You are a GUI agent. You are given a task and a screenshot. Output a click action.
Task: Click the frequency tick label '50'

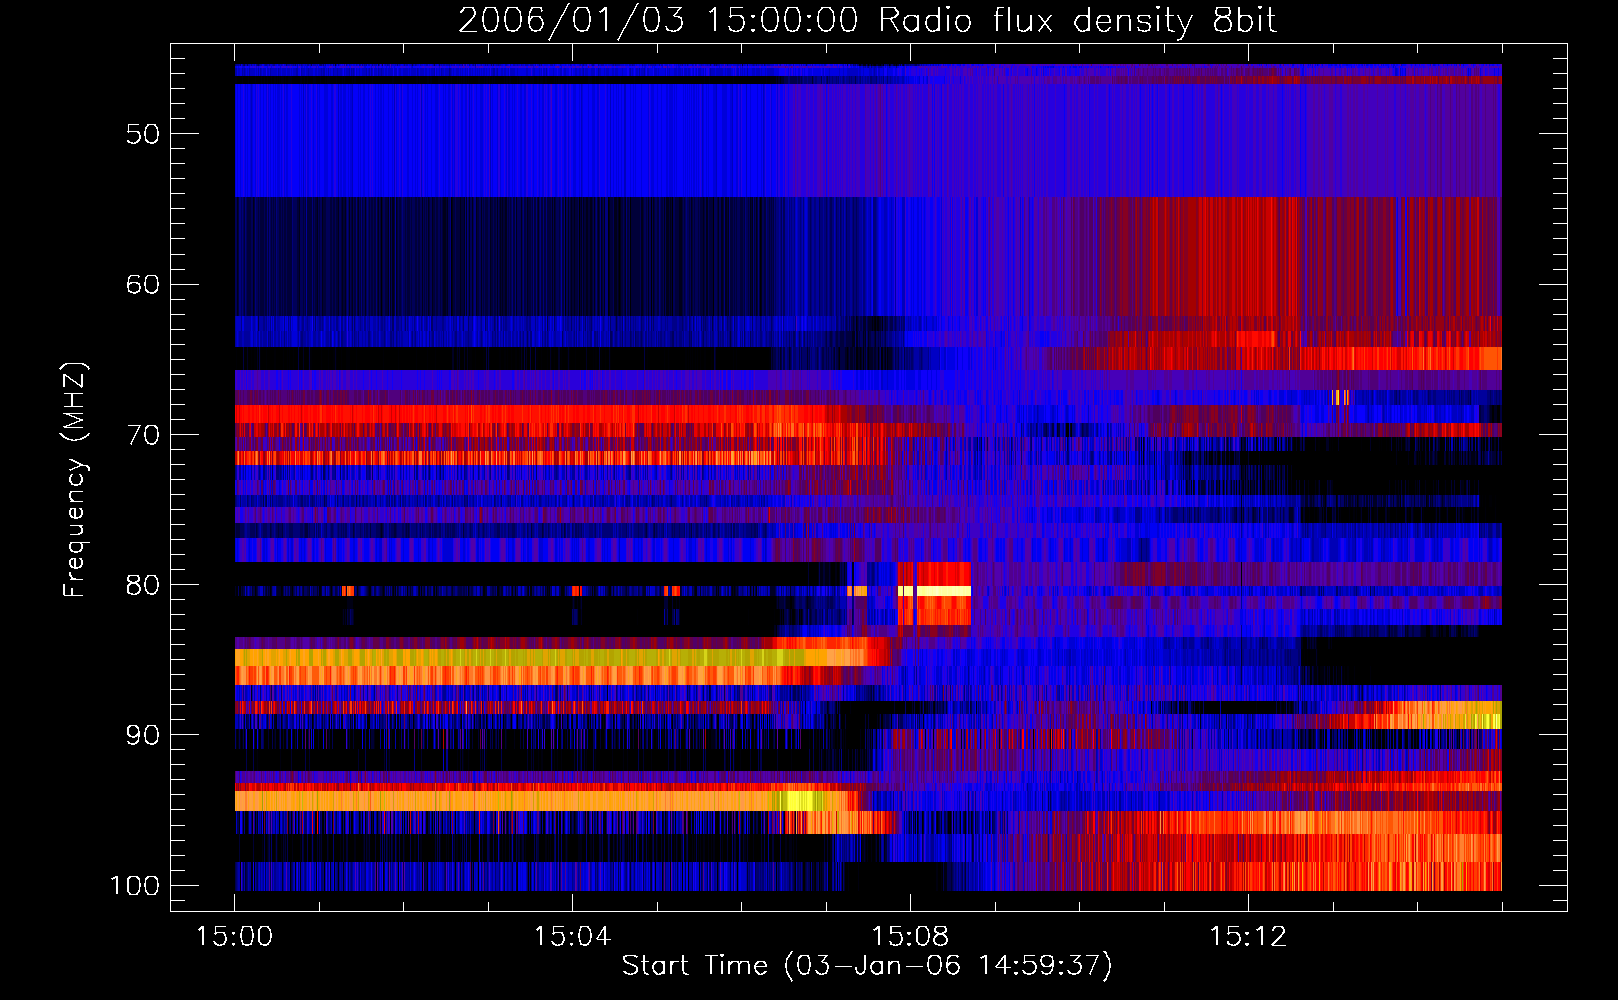click(x=143, y=134)
